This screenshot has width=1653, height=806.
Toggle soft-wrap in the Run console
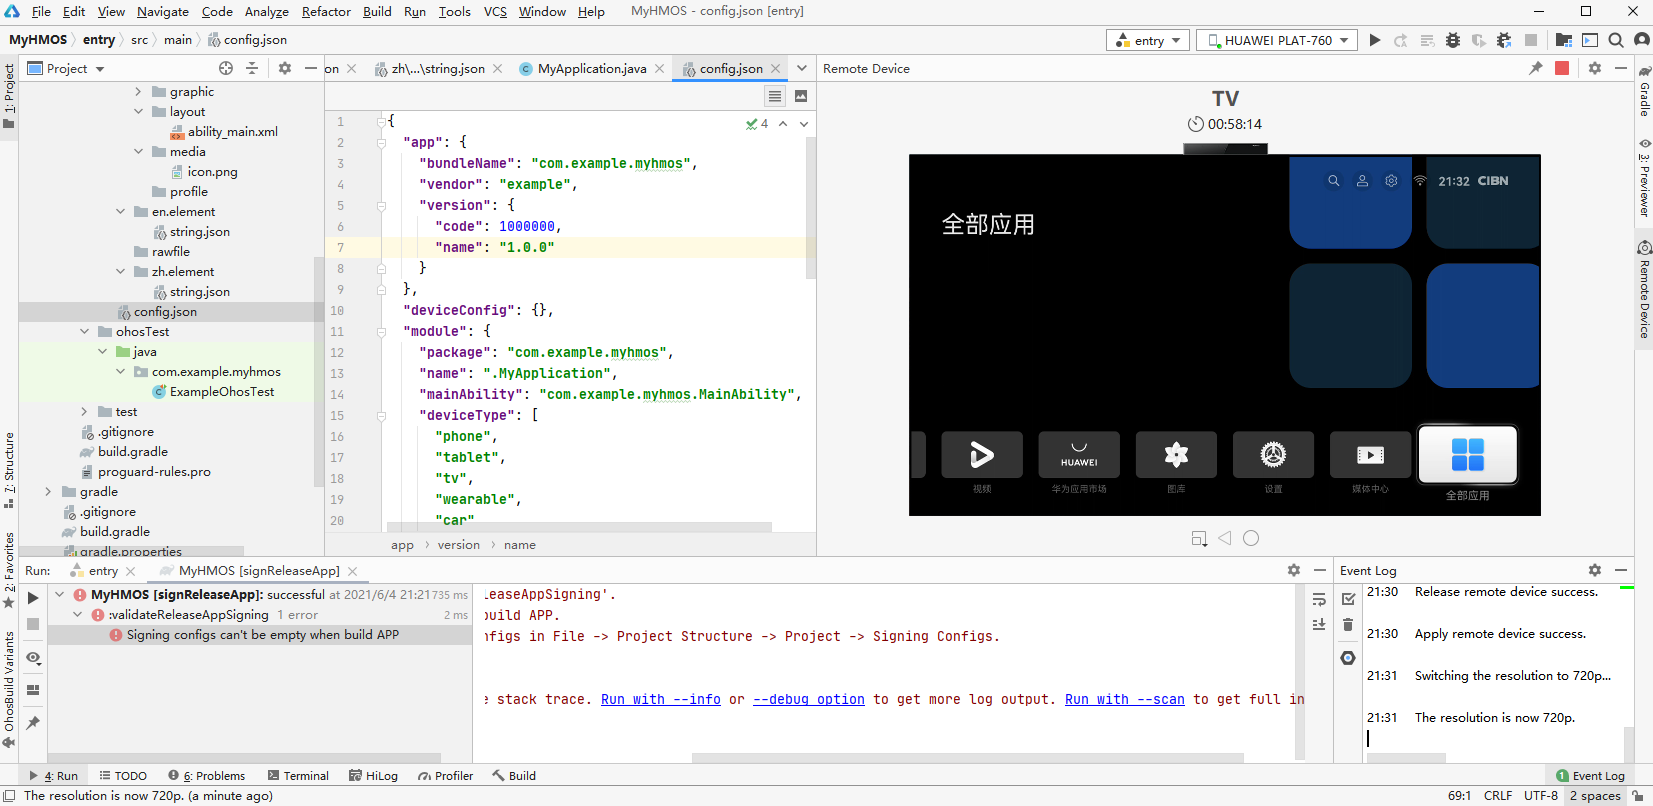point(1319,599)
